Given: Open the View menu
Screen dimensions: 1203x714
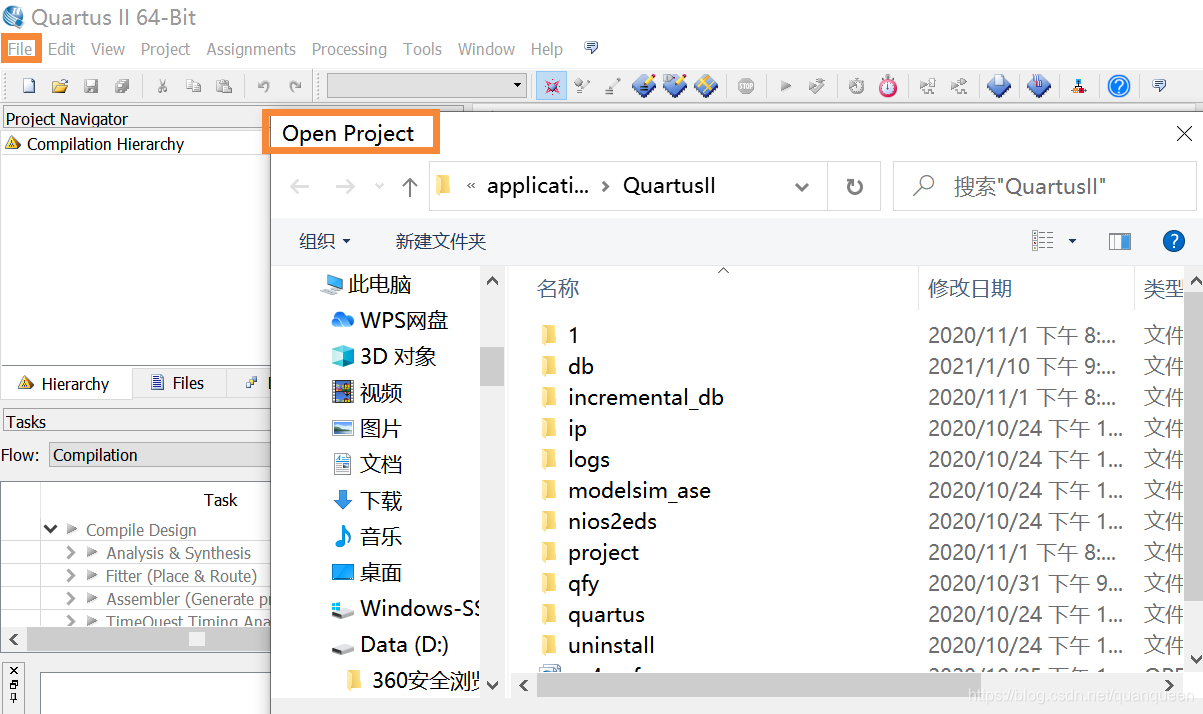Looking at the screenshot, I should point(108,49).
